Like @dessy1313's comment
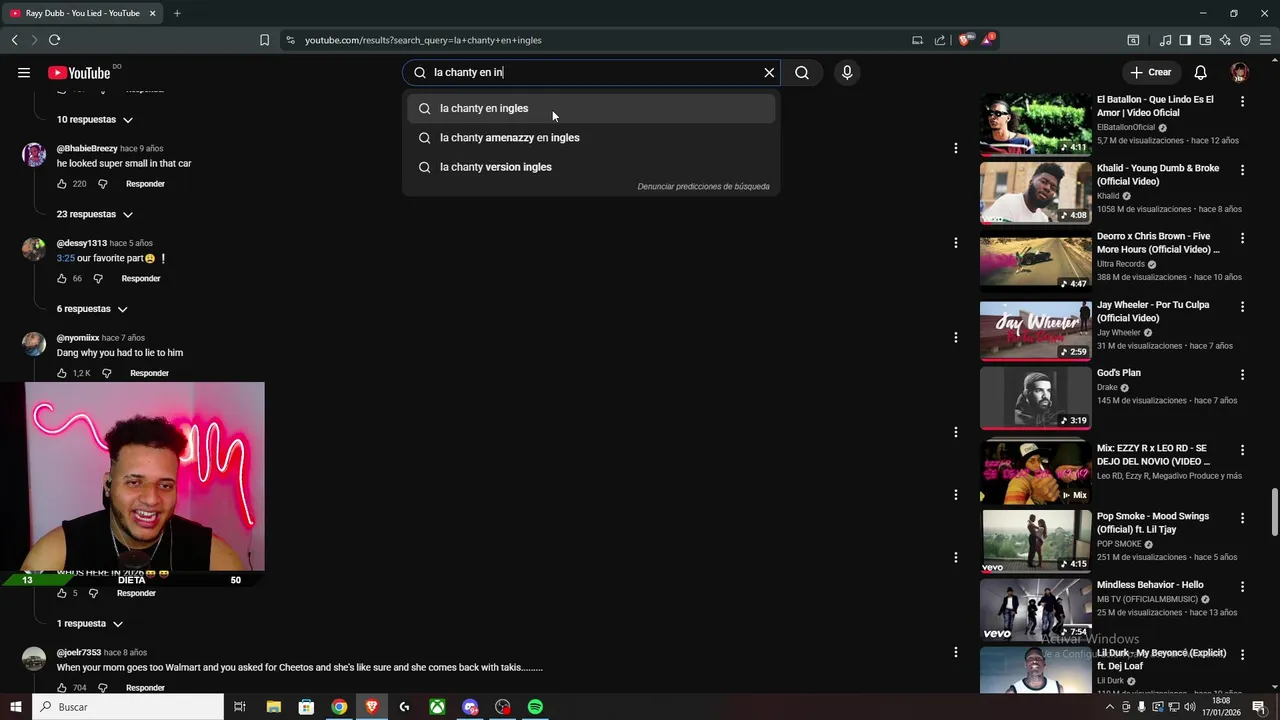This screenshot has width=1280, height=720. (62, 278)
